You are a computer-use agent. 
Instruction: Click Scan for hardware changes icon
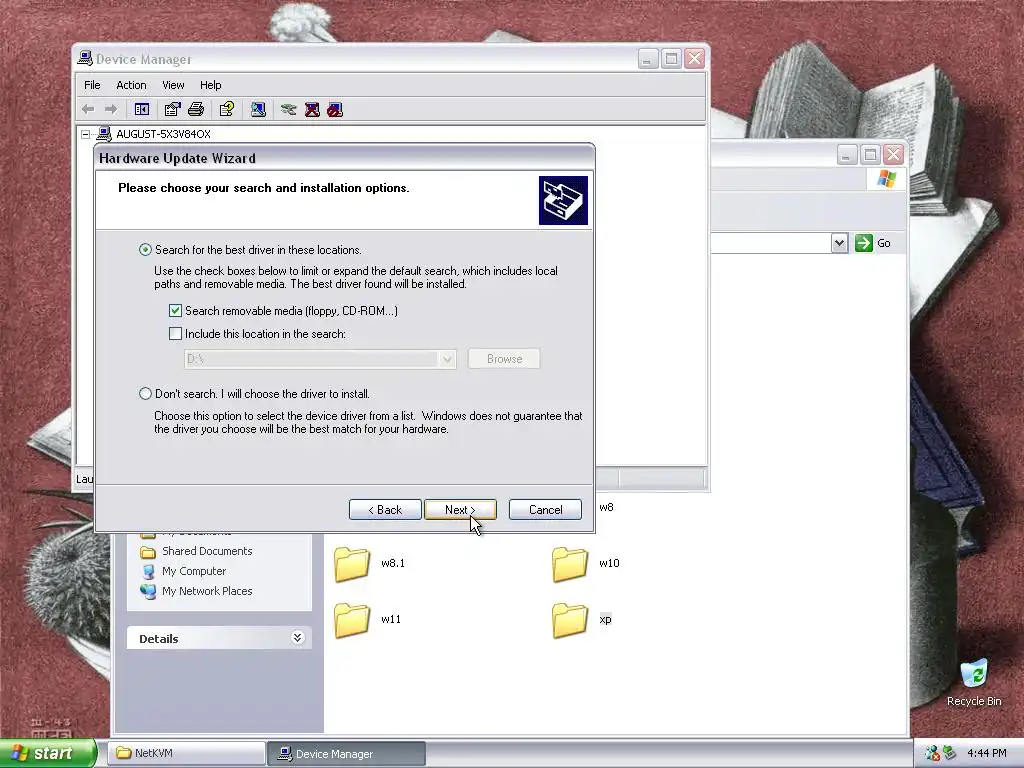click(258, 109)
